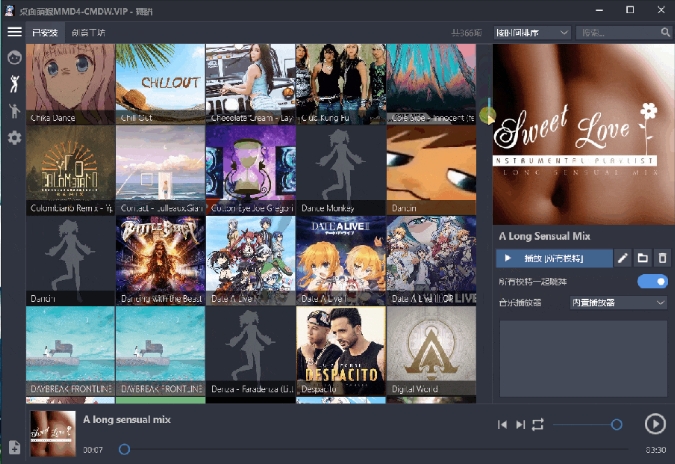
Task: Adjust the volume slider knob
Action: pos(616,425)
